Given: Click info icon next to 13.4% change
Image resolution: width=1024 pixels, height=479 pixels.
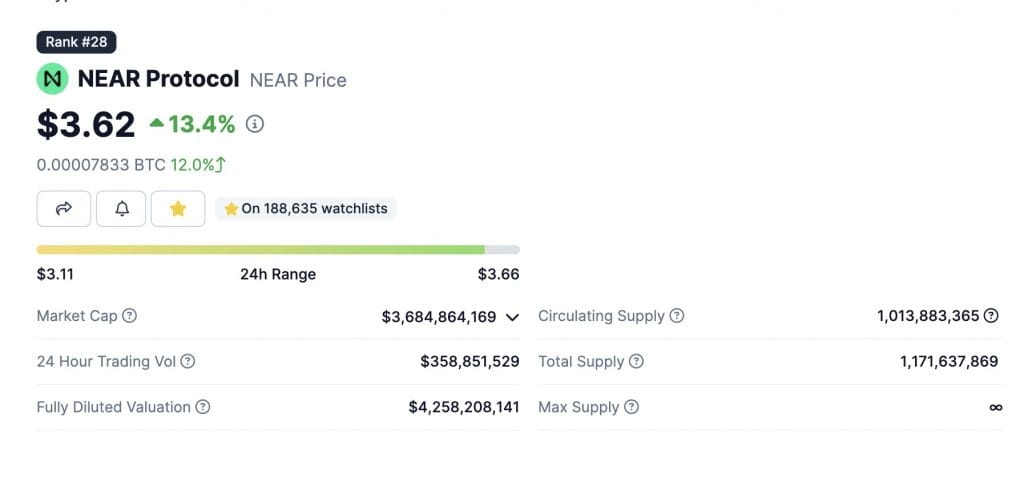Looking at the screenshot, I should coord(255,124).
